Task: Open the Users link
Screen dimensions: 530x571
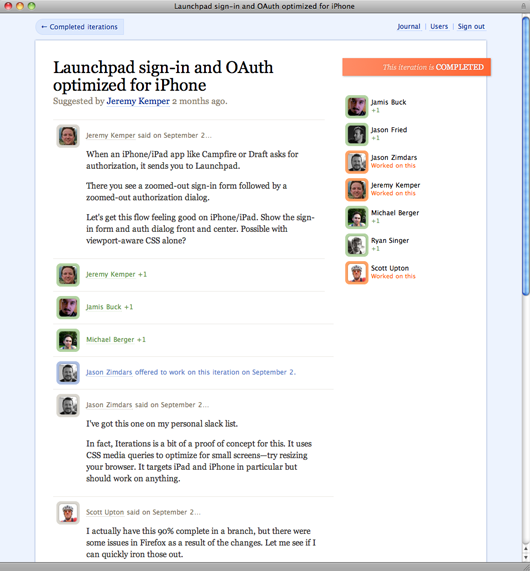Action: click(439, 27)
